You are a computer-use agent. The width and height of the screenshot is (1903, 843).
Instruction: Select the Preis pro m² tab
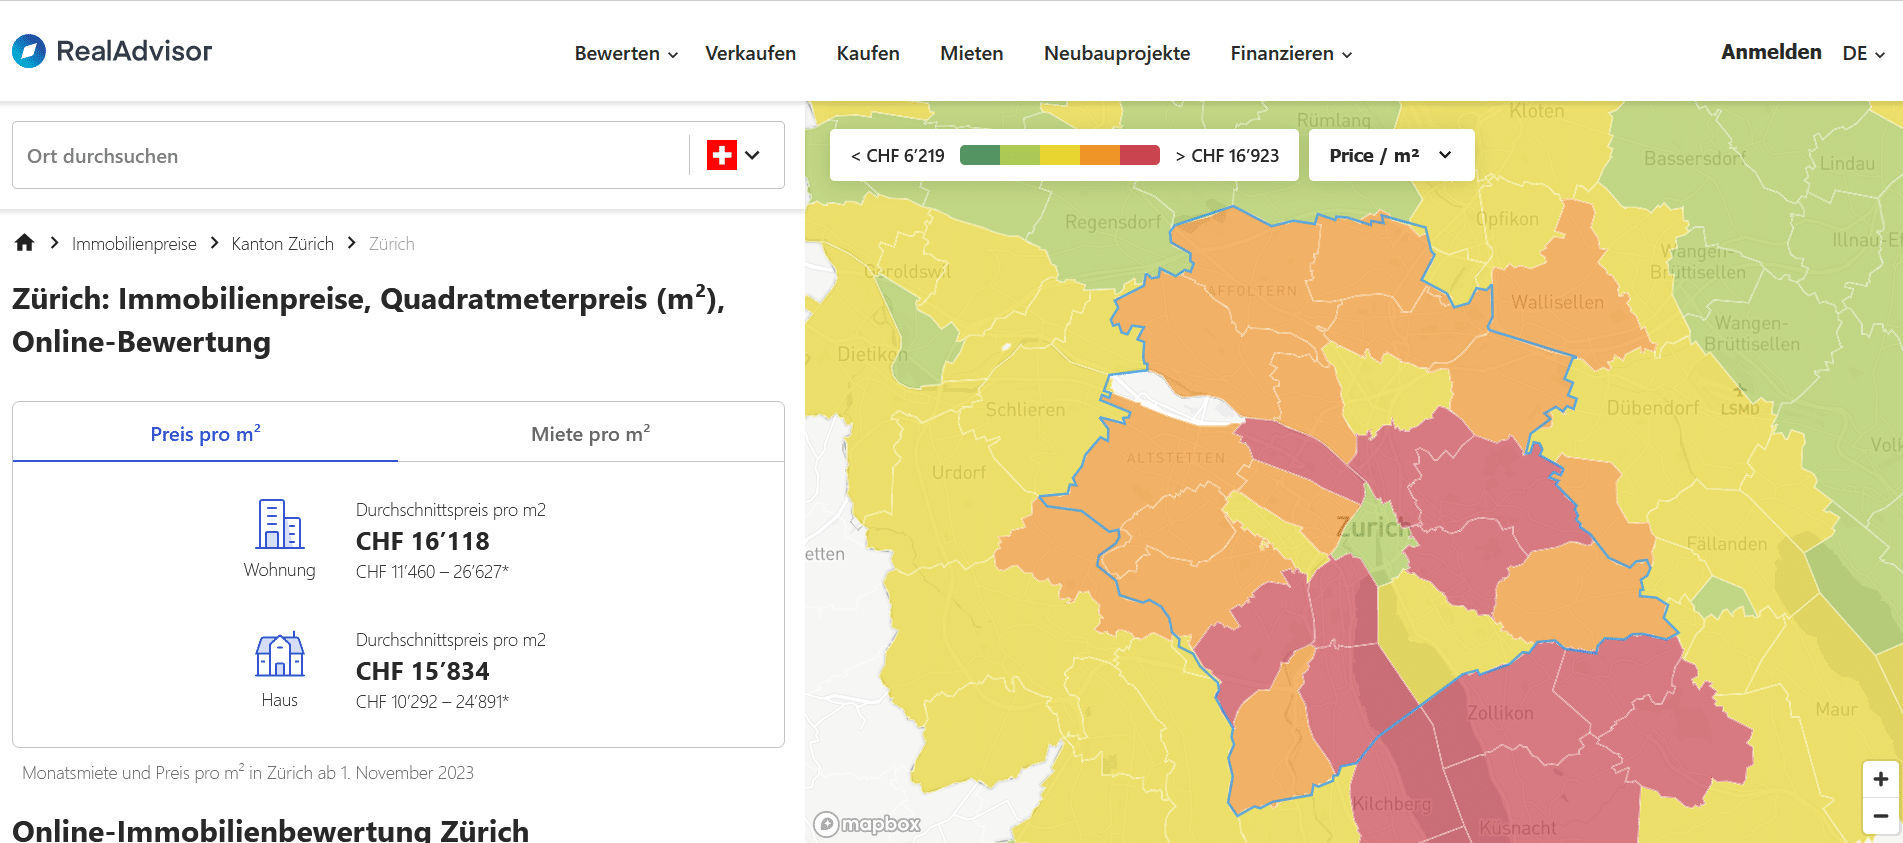point(205,433)
